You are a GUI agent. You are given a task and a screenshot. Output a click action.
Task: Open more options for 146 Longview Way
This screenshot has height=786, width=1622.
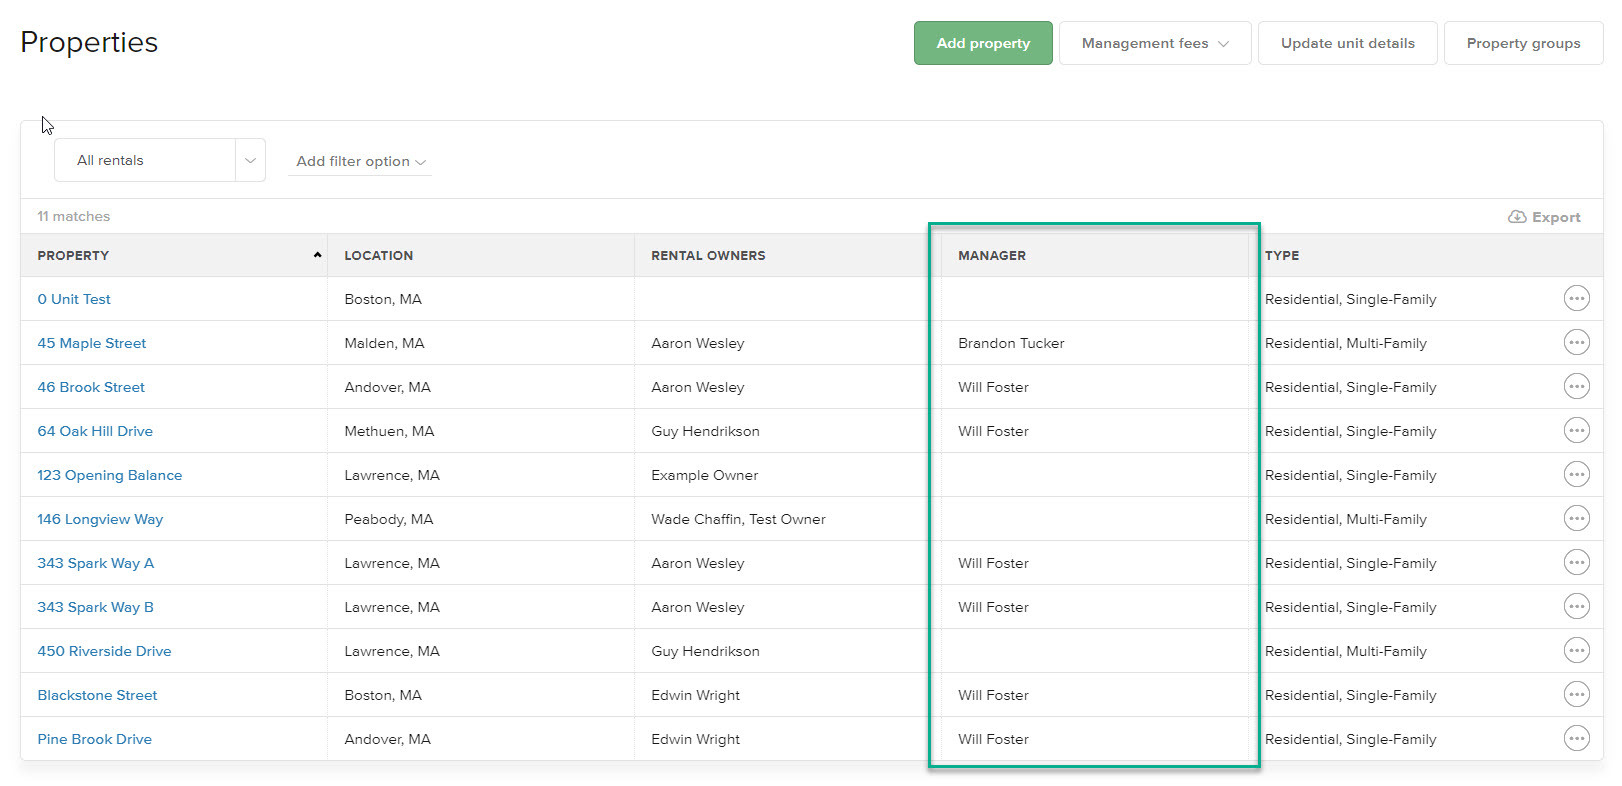1576,519
